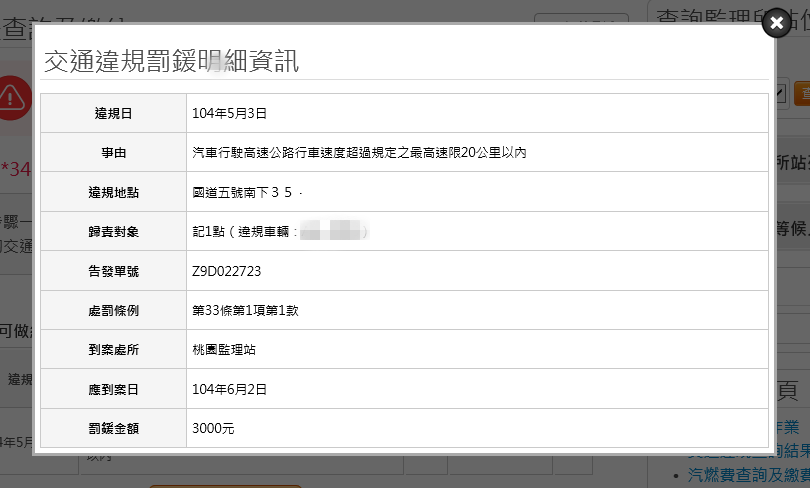
Task: Select the due date 104年6月2日
Action: pos(229,389)
